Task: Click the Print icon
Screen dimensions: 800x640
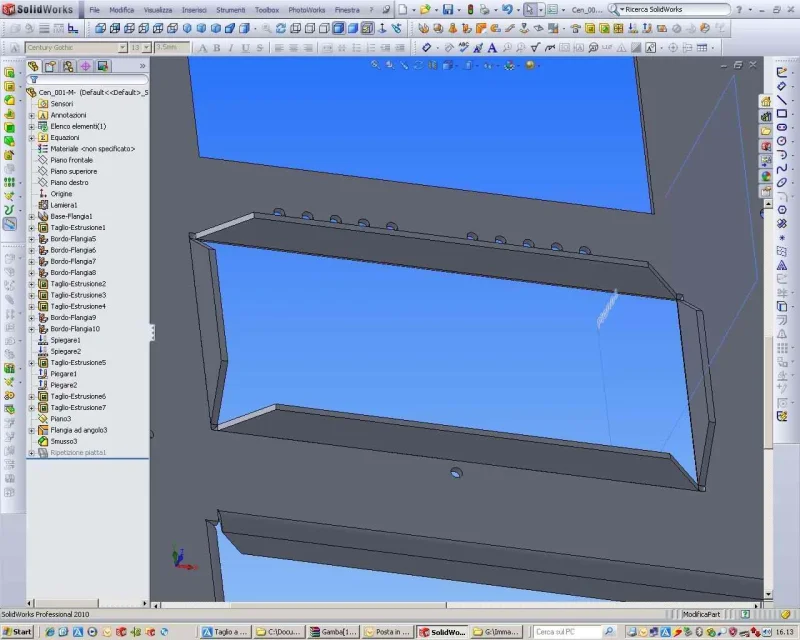Action: [484, 10]
